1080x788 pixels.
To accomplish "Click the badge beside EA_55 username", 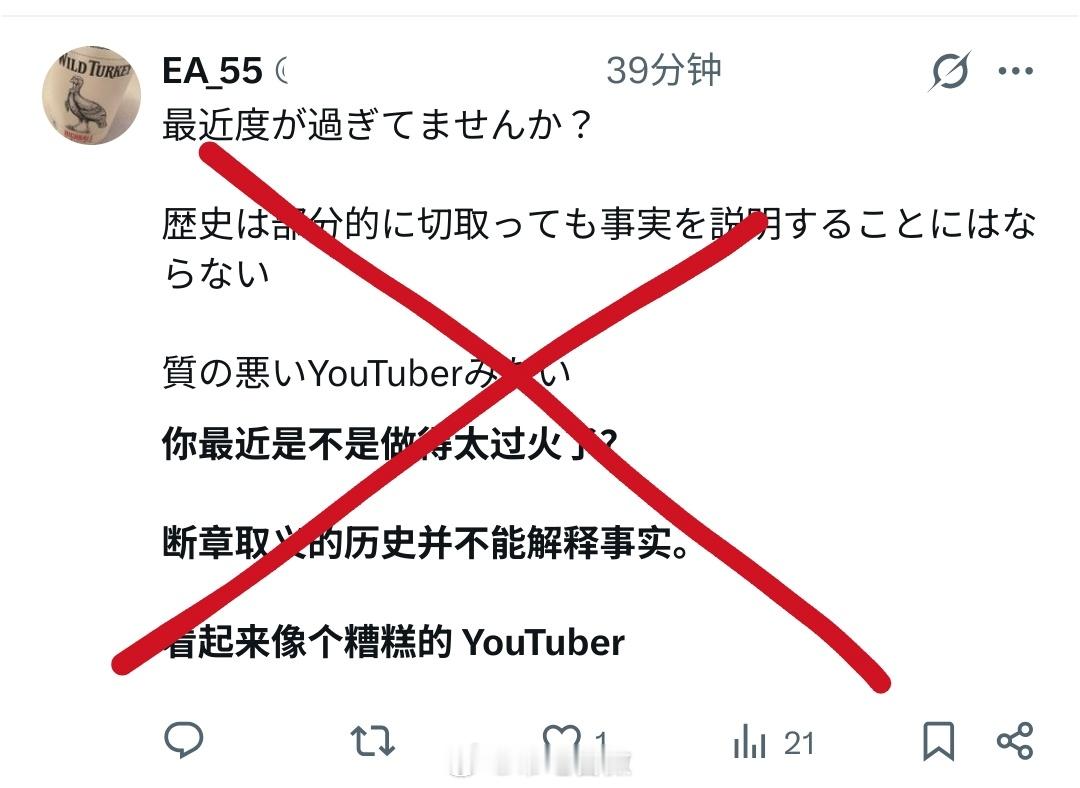I will click(281, 70).
